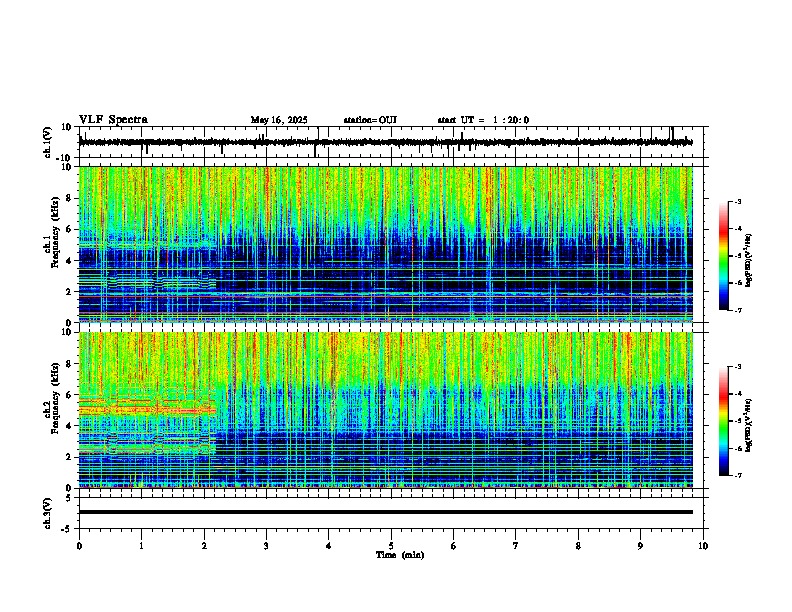Click the ch.2 spectrogram color bar
792x612 pixels.
[724, 421]
